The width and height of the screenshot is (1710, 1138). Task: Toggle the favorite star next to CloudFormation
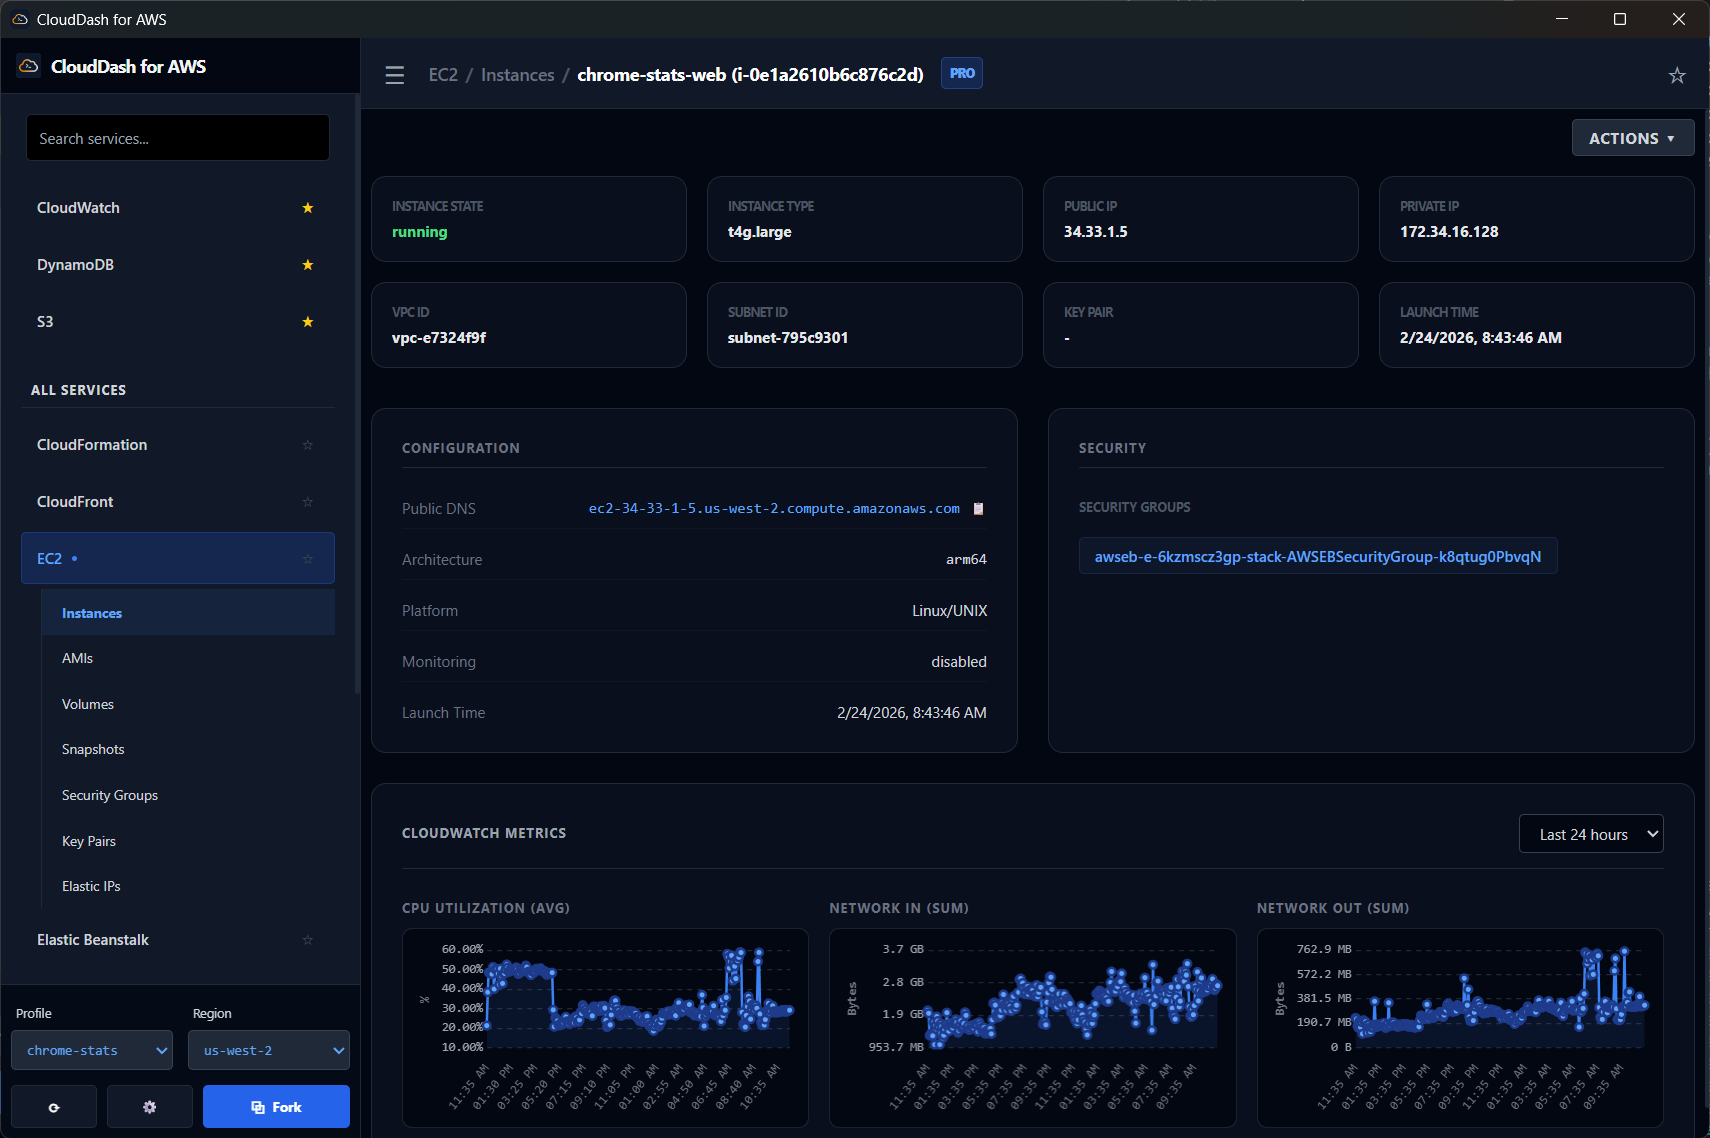coord(307,445)
